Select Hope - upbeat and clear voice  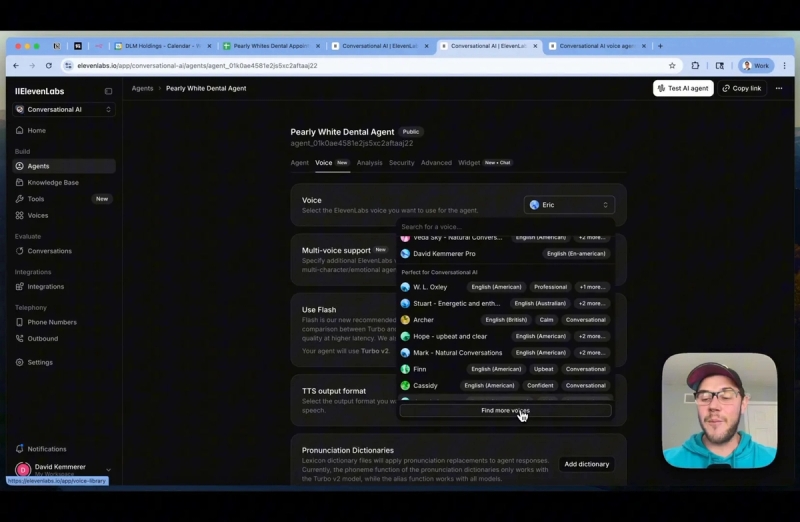pos(505,336)
